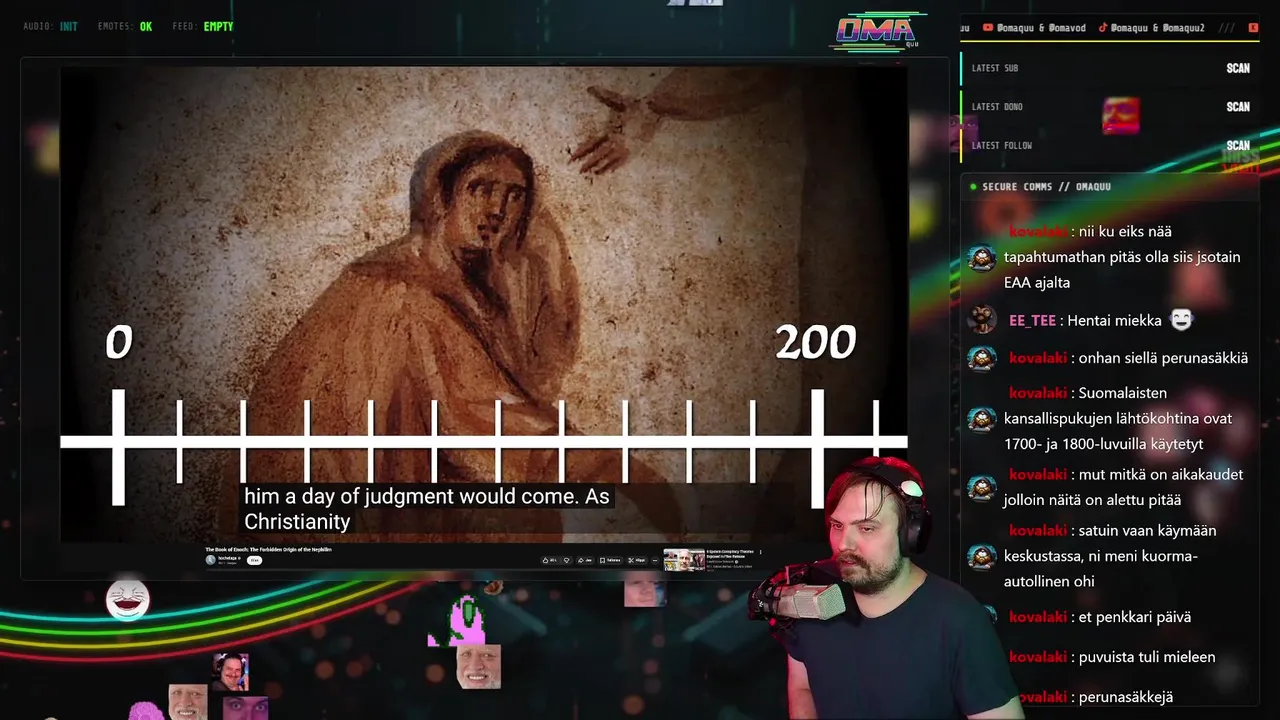Click the smiling old man face emote
The width and height of the screenshot is (1280, 720).
(x=479, y=667)
